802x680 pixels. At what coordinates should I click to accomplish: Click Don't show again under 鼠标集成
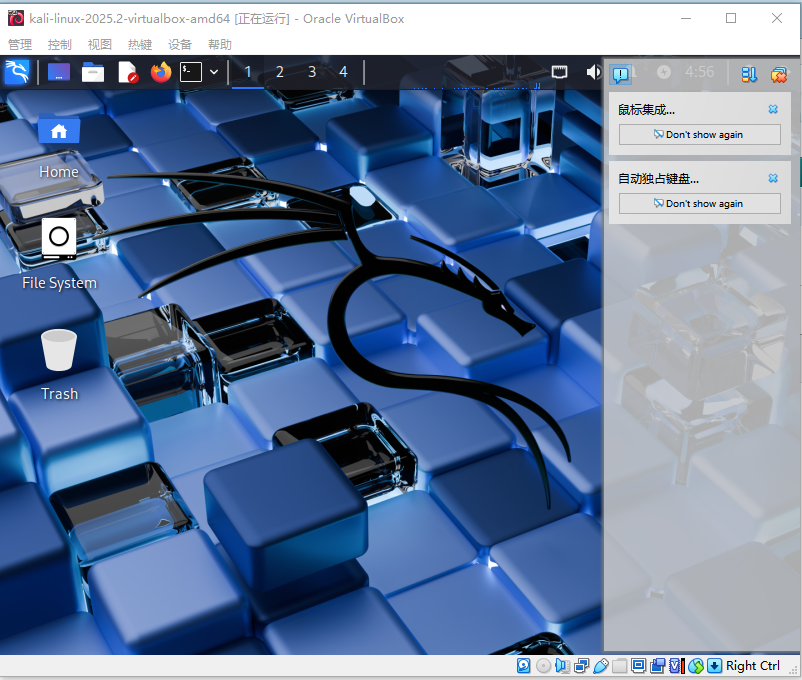click(x=700, y=135)
